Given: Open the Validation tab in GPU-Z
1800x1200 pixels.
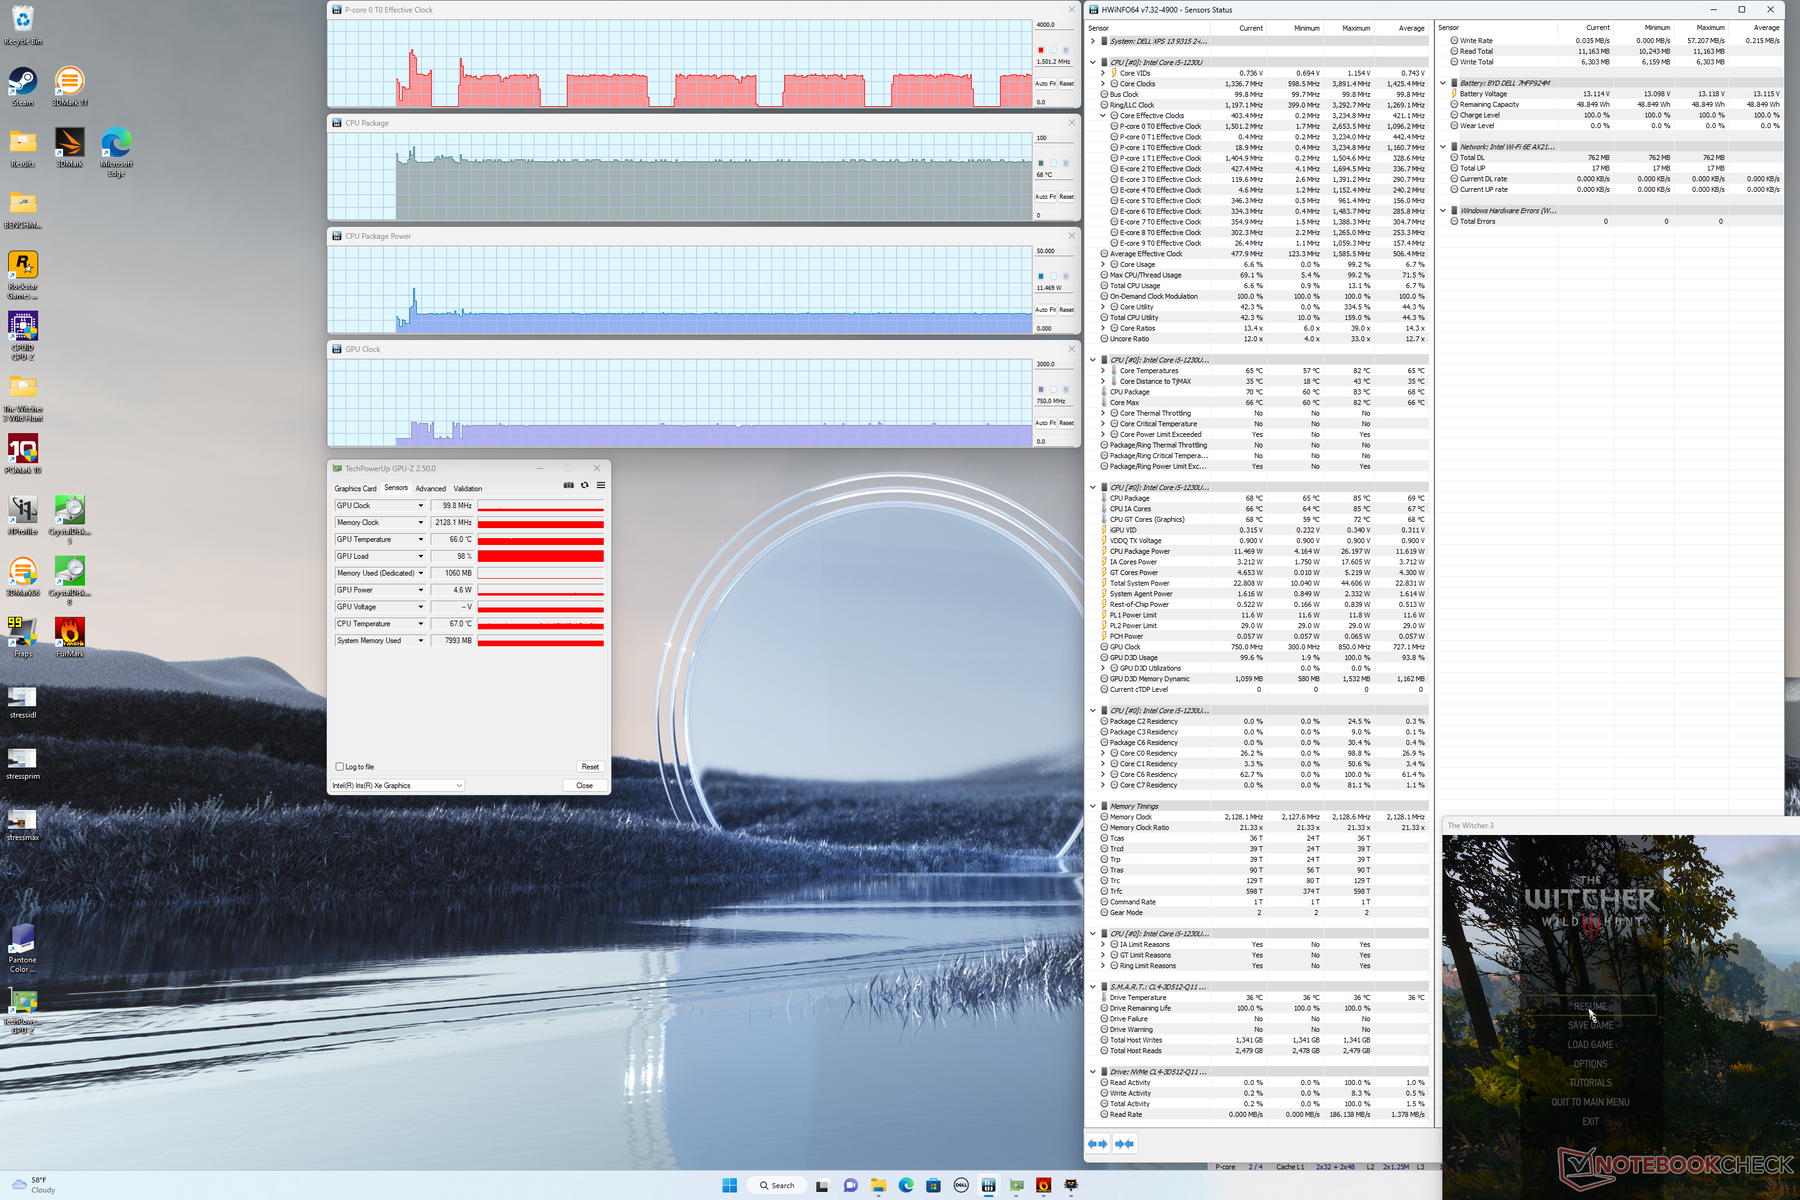Looking at the screenshot, I should 468,489.
